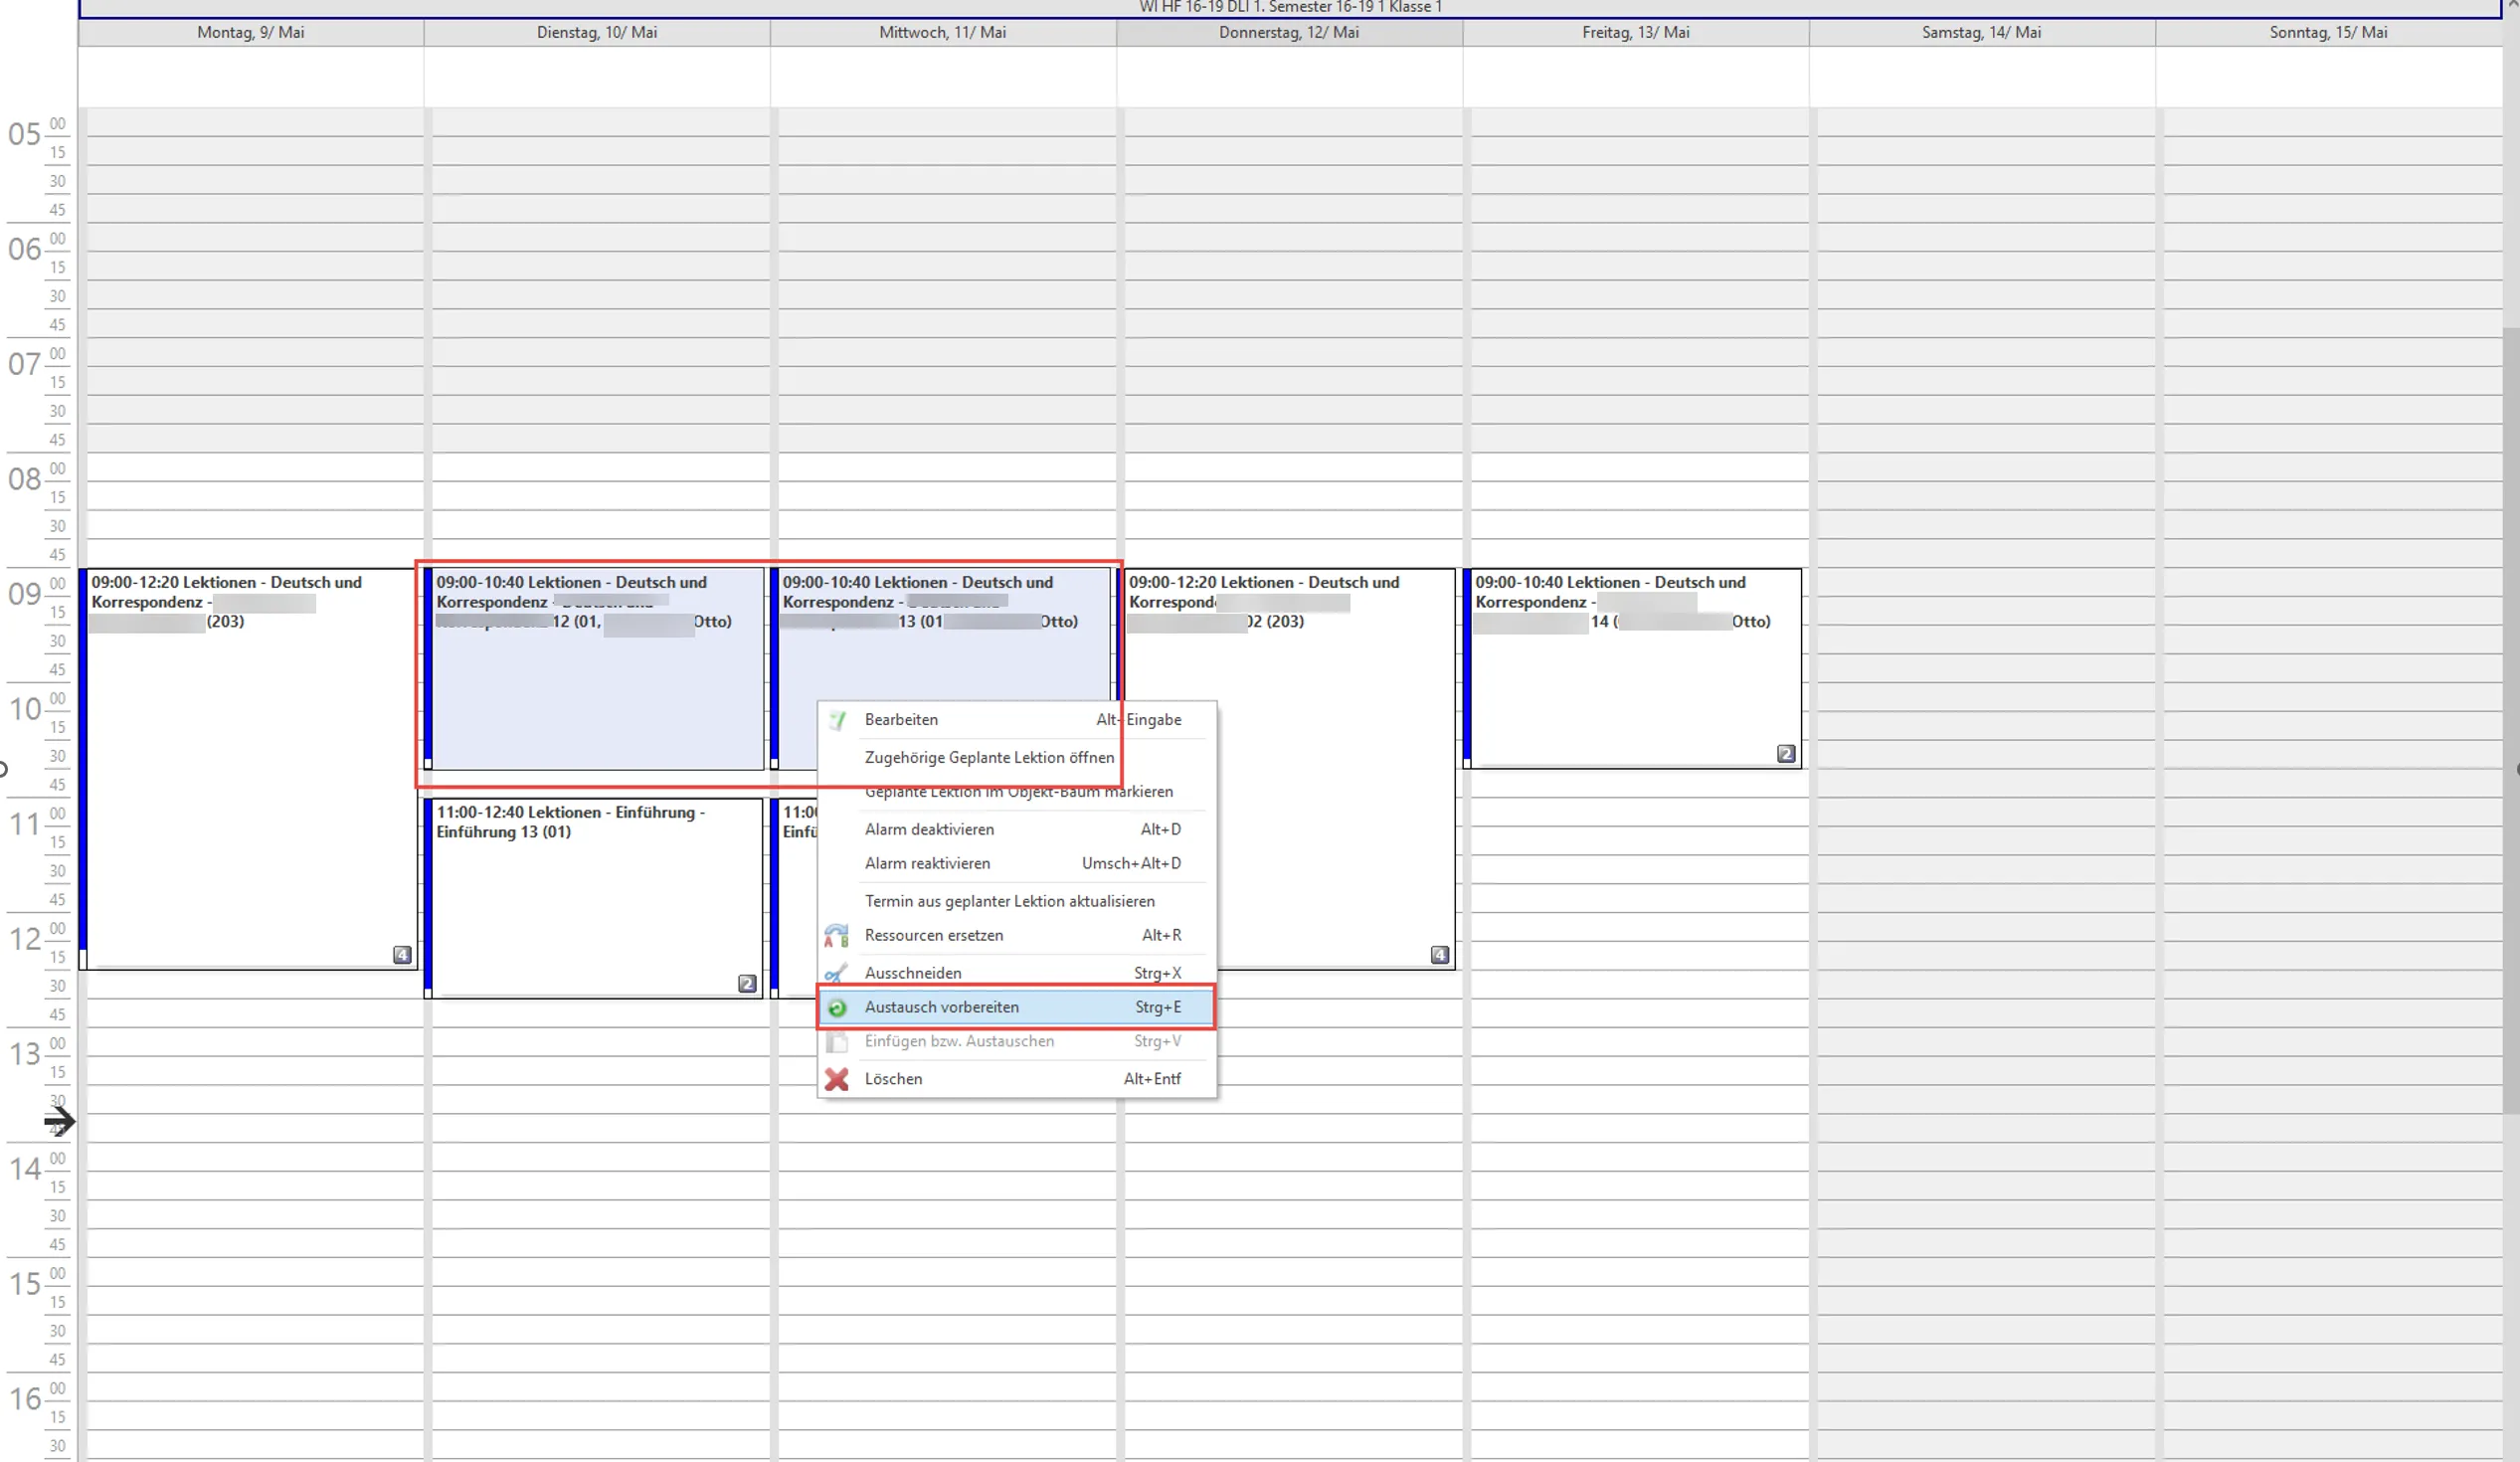Click the scissors Ausschneiden icon
This screenshot has width=2520, height=1462.
pos(836,973)
